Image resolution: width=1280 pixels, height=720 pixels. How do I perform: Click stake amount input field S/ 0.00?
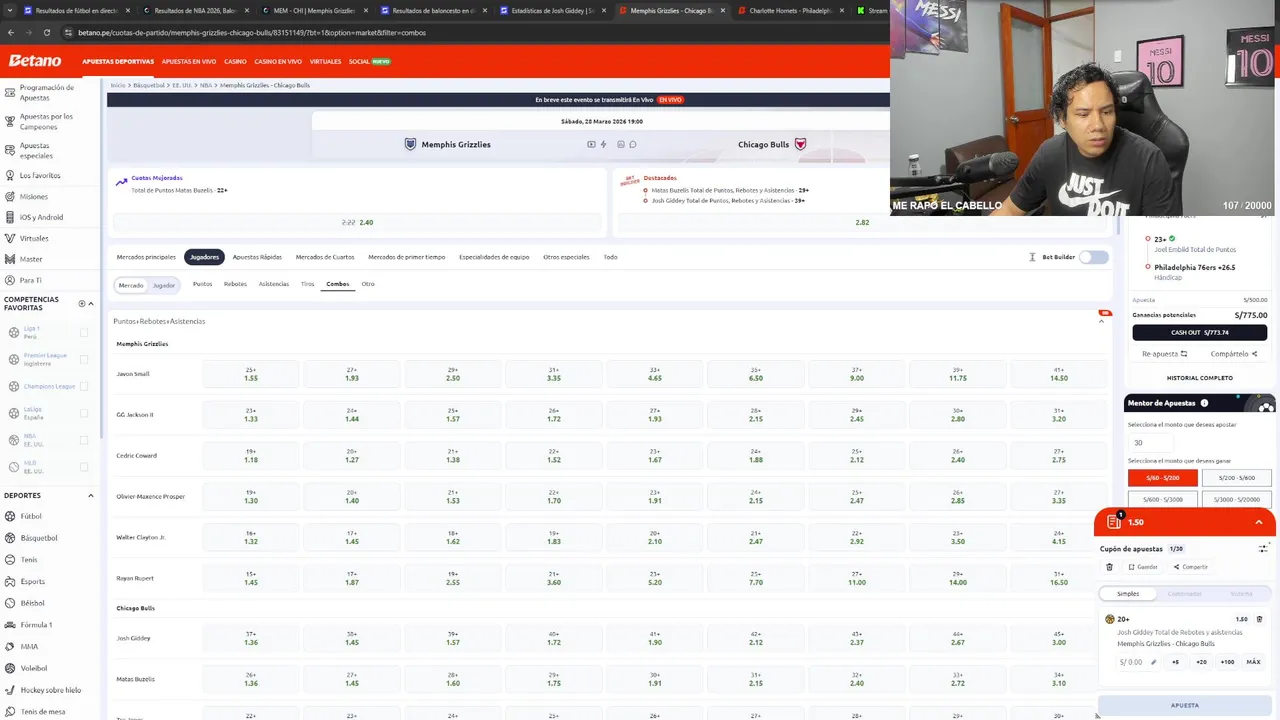click(x=1138, y=662)
